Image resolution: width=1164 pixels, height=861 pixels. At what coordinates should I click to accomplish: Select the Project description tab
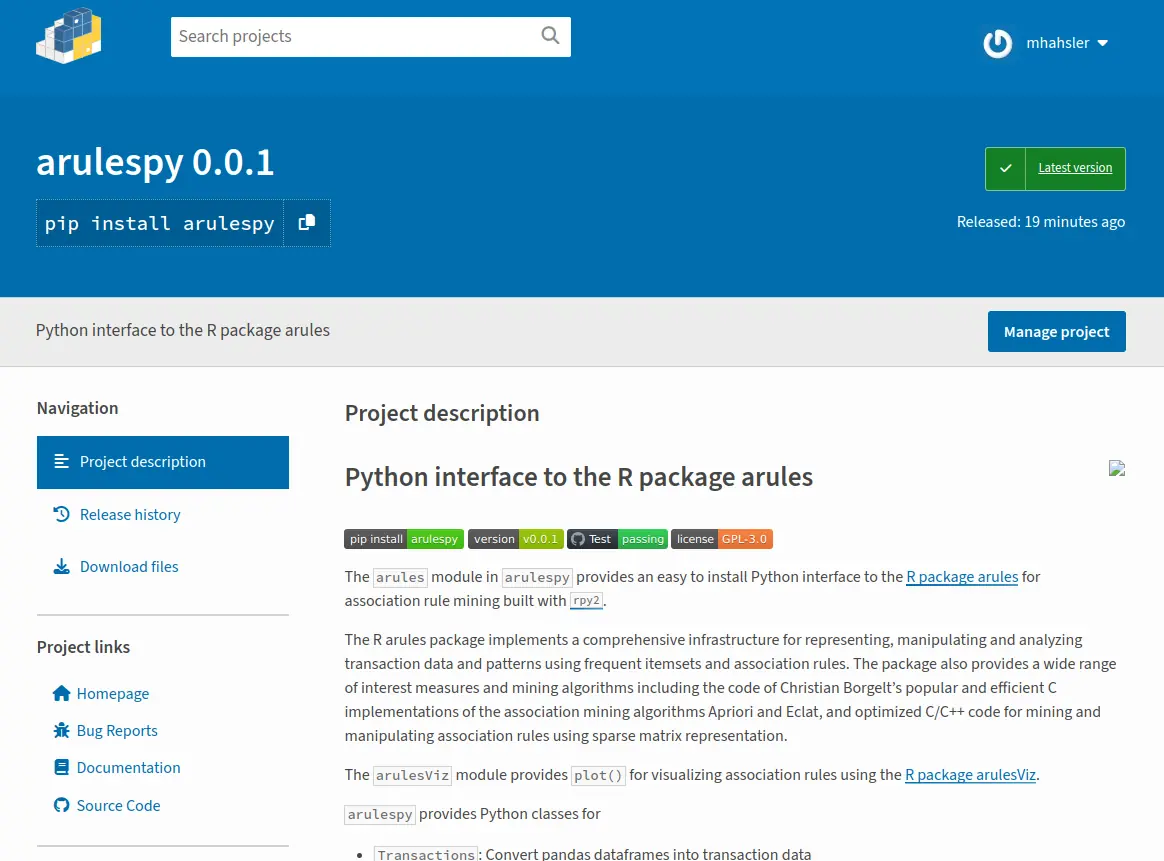(163, 462)
